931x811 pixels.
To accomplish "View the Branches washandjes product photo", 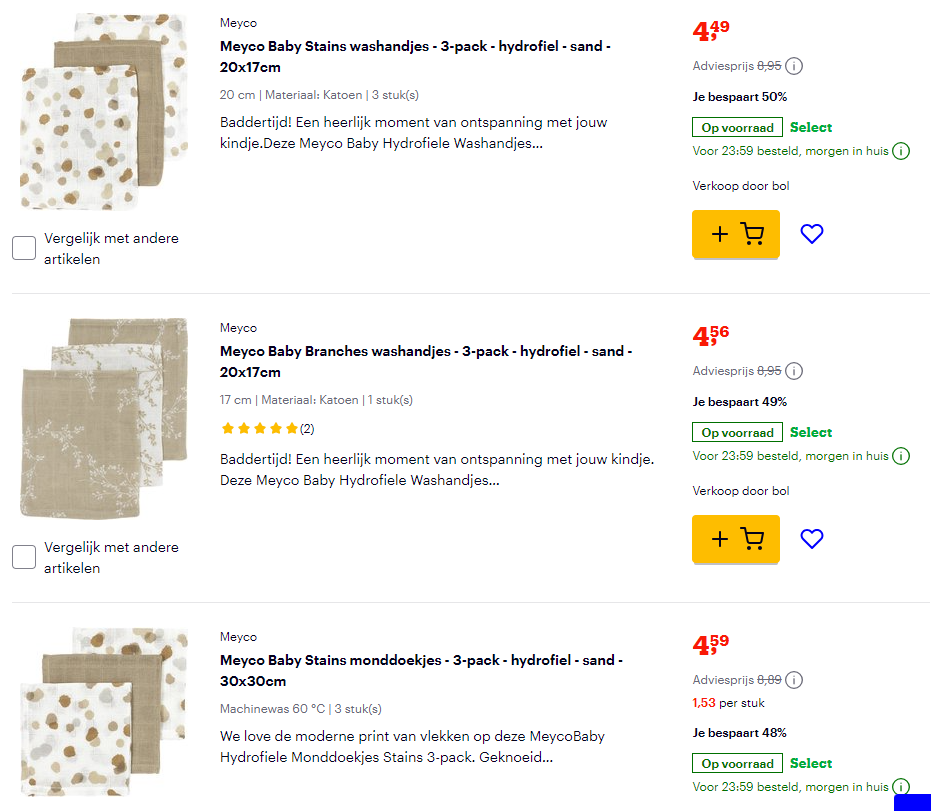I will tap(107, 416).
